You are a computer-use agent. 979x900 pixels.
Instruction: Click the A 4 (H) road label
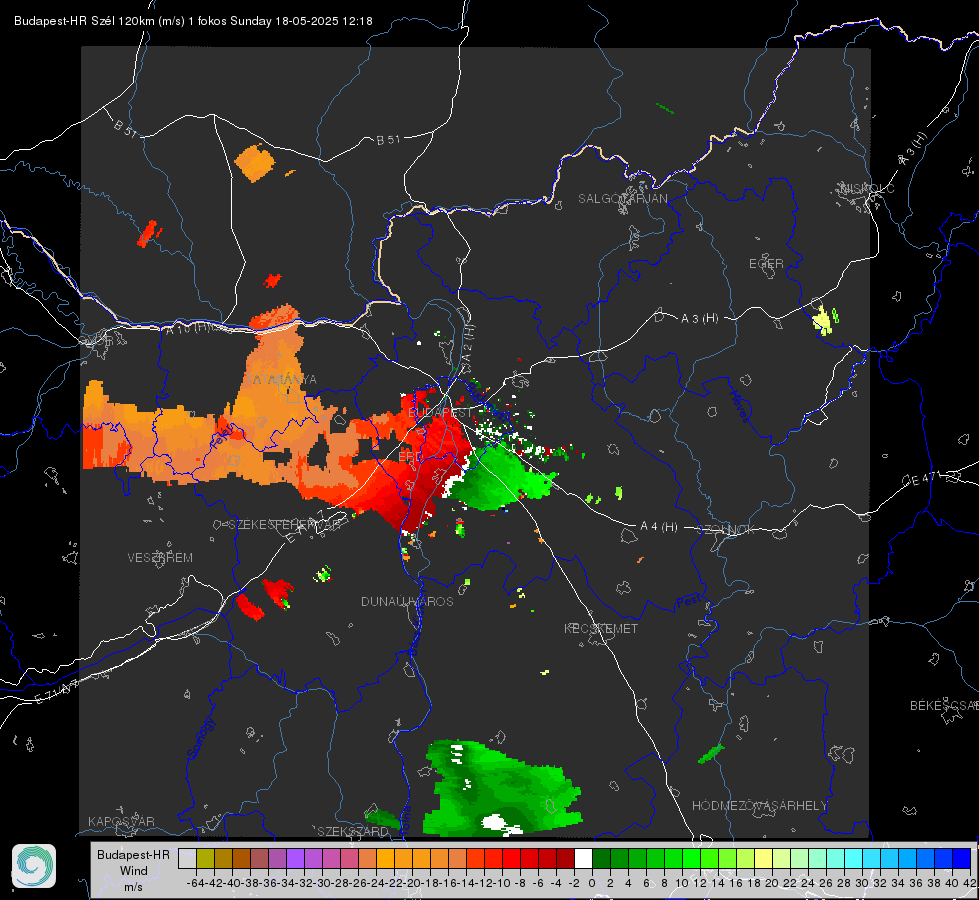tap(659, 527)
